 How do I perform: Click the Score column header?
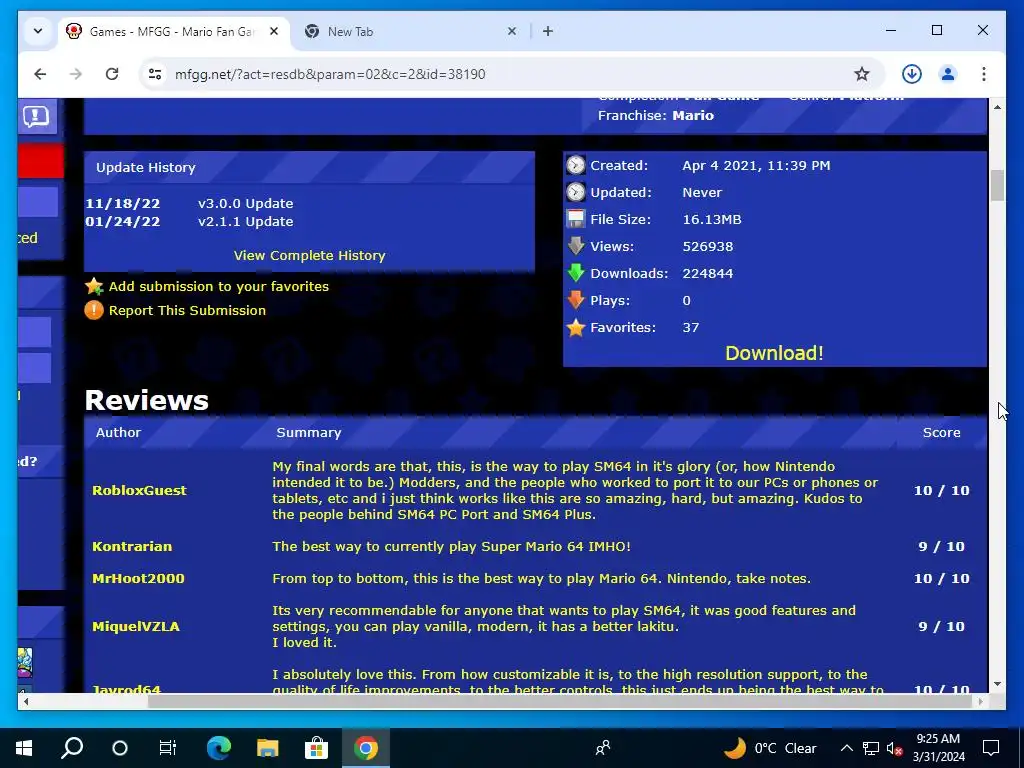941,432
